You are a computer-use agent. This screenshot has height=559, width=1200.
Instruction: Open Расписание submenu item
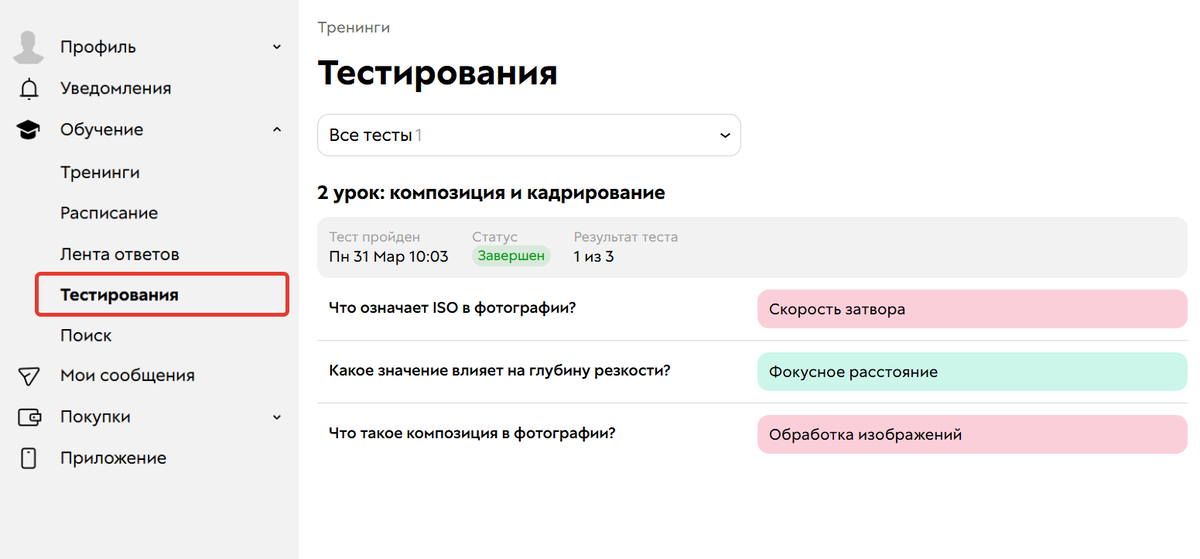(x=109, y=213)
